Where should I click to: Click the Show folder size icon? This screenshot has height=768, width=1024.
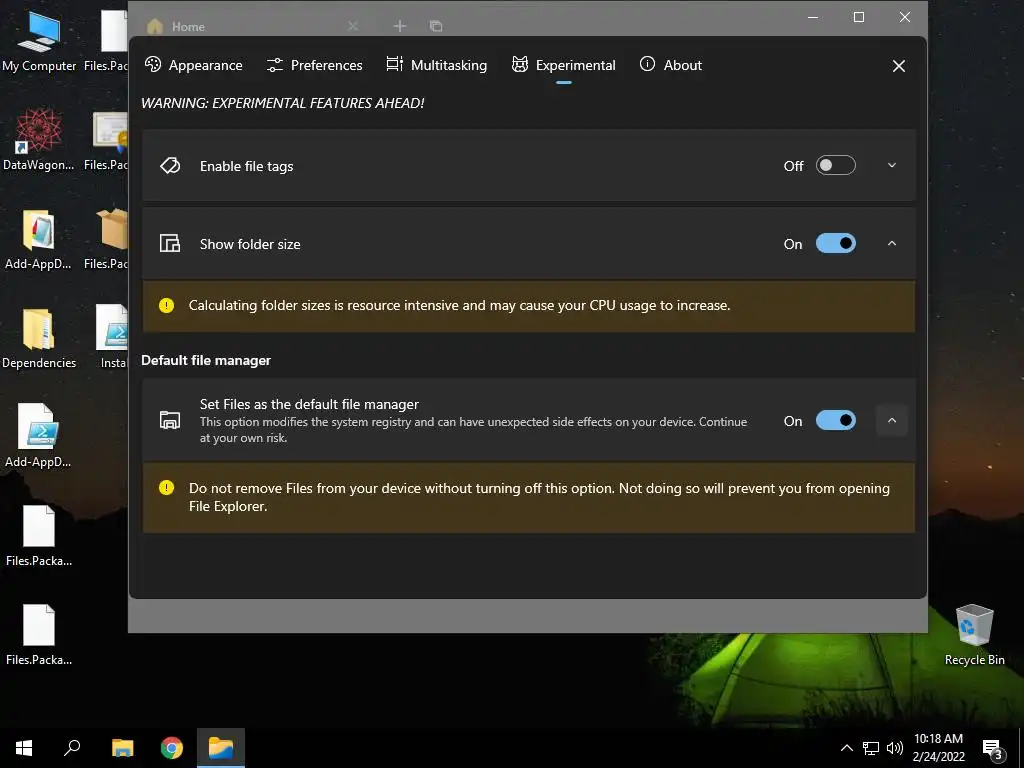(x=170, y=244)
